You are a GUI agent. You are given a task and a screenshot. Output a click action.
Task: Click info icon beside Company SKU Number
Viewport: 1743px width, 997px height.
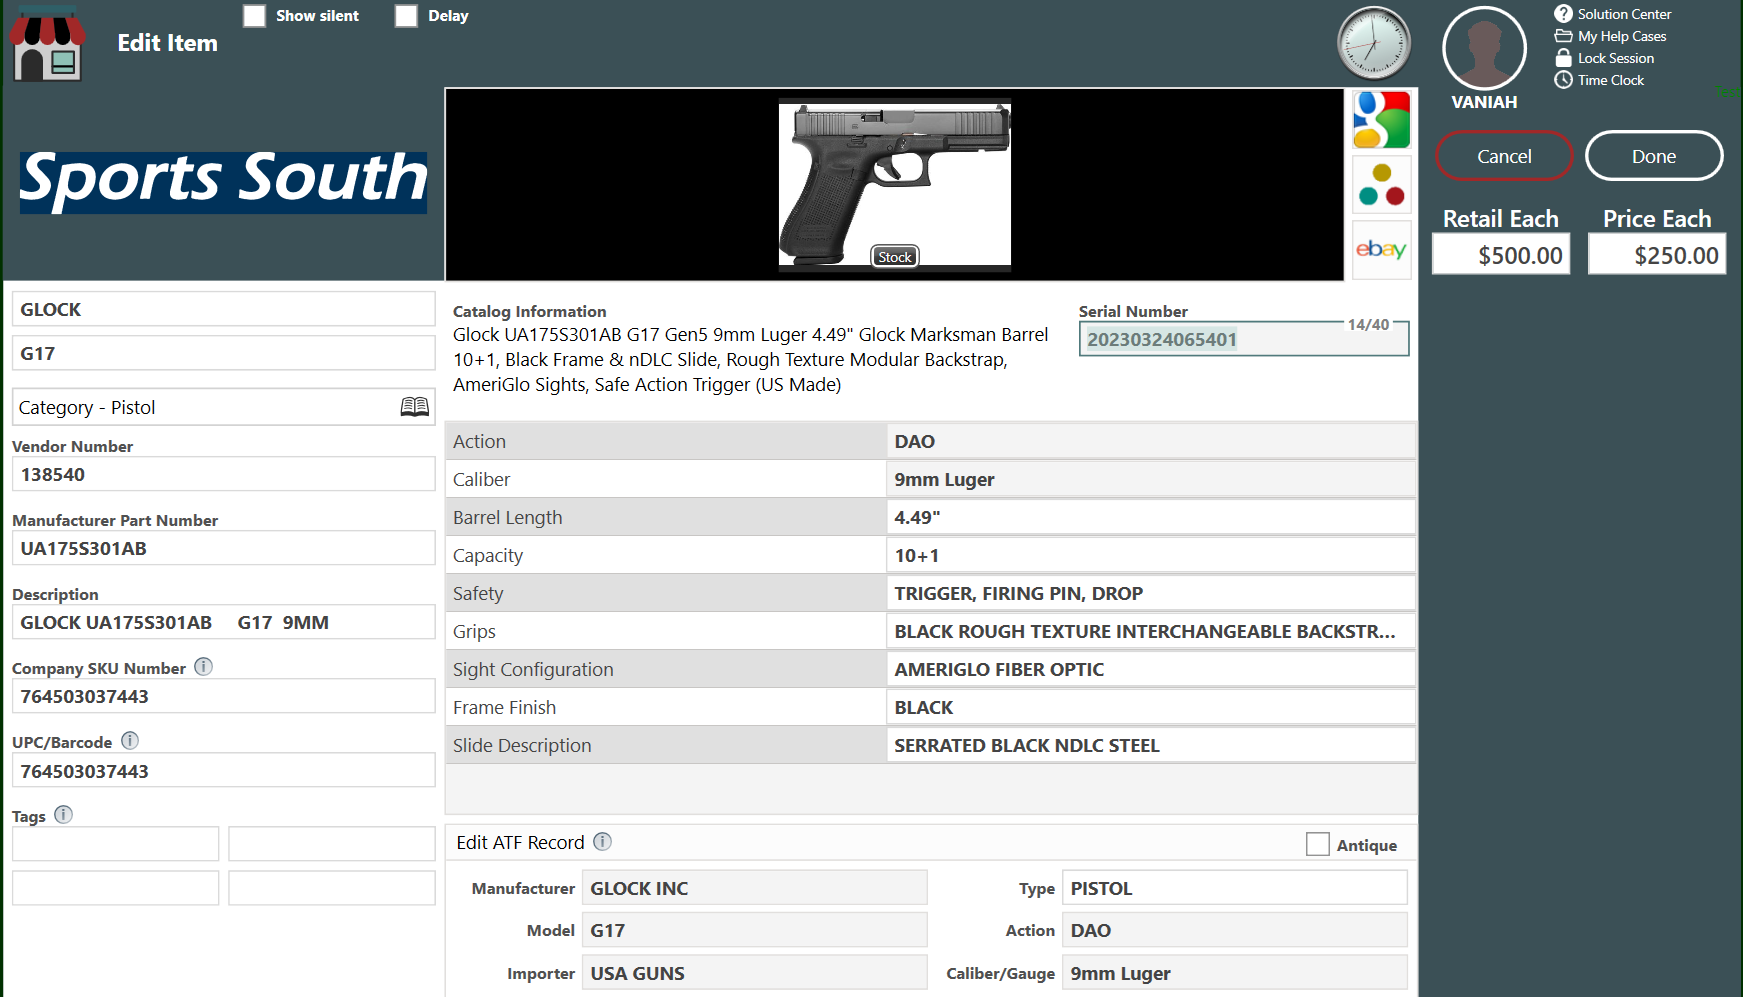pos(203,666)
